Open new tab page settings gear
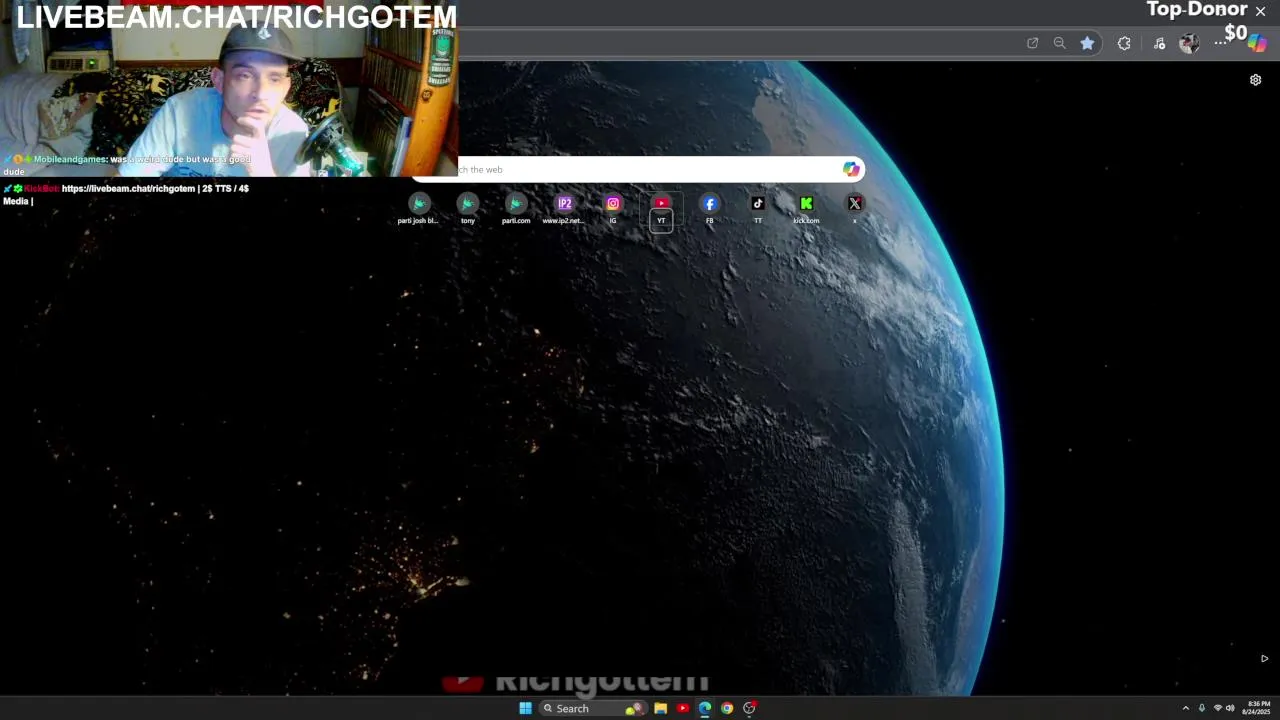The image size is (1280, 720). (x=1256, y=80)
